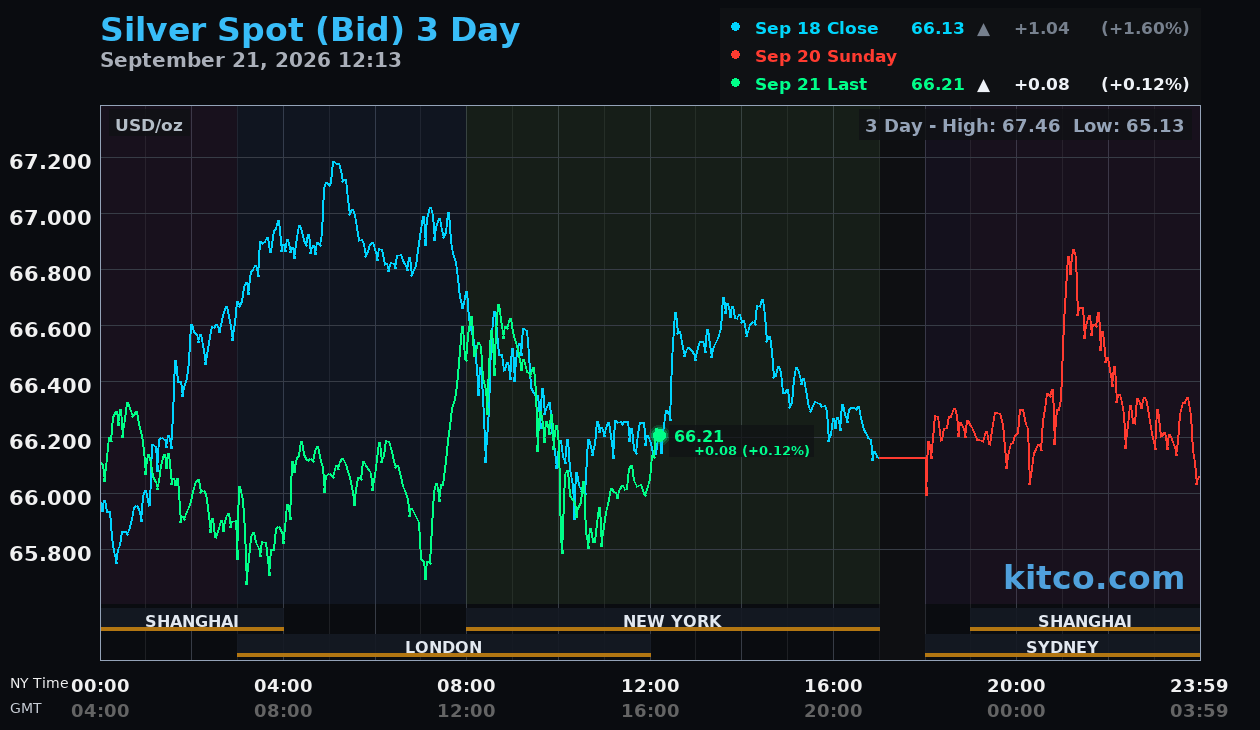Click the 08:00 NY time label in white

tap(466, 686)
